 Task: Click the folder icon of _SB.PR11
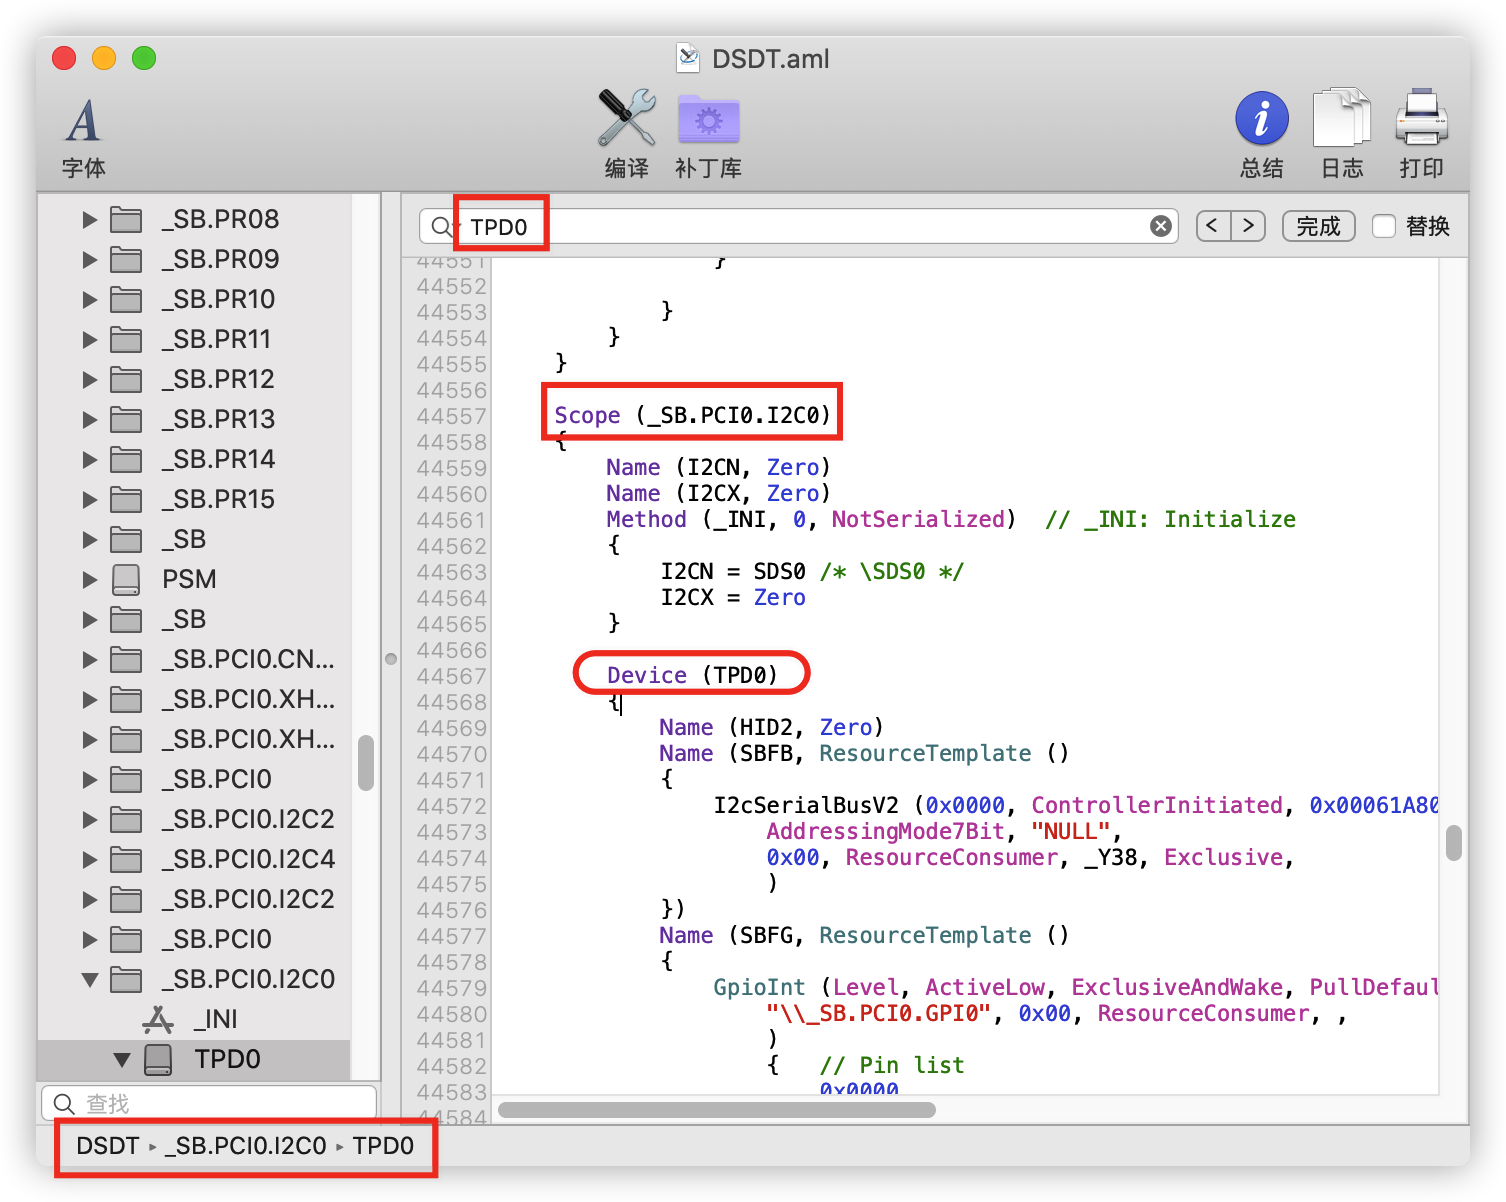(x=126, y=339)
